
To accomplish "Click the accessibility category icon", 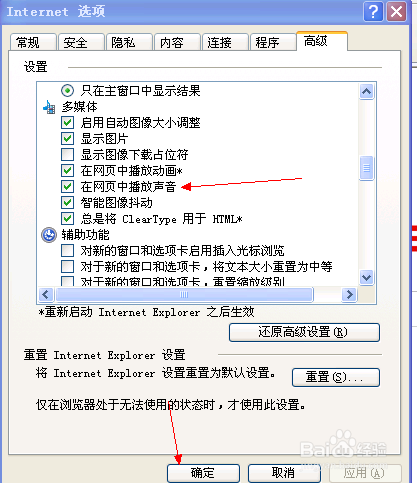I will coord(49,235).
